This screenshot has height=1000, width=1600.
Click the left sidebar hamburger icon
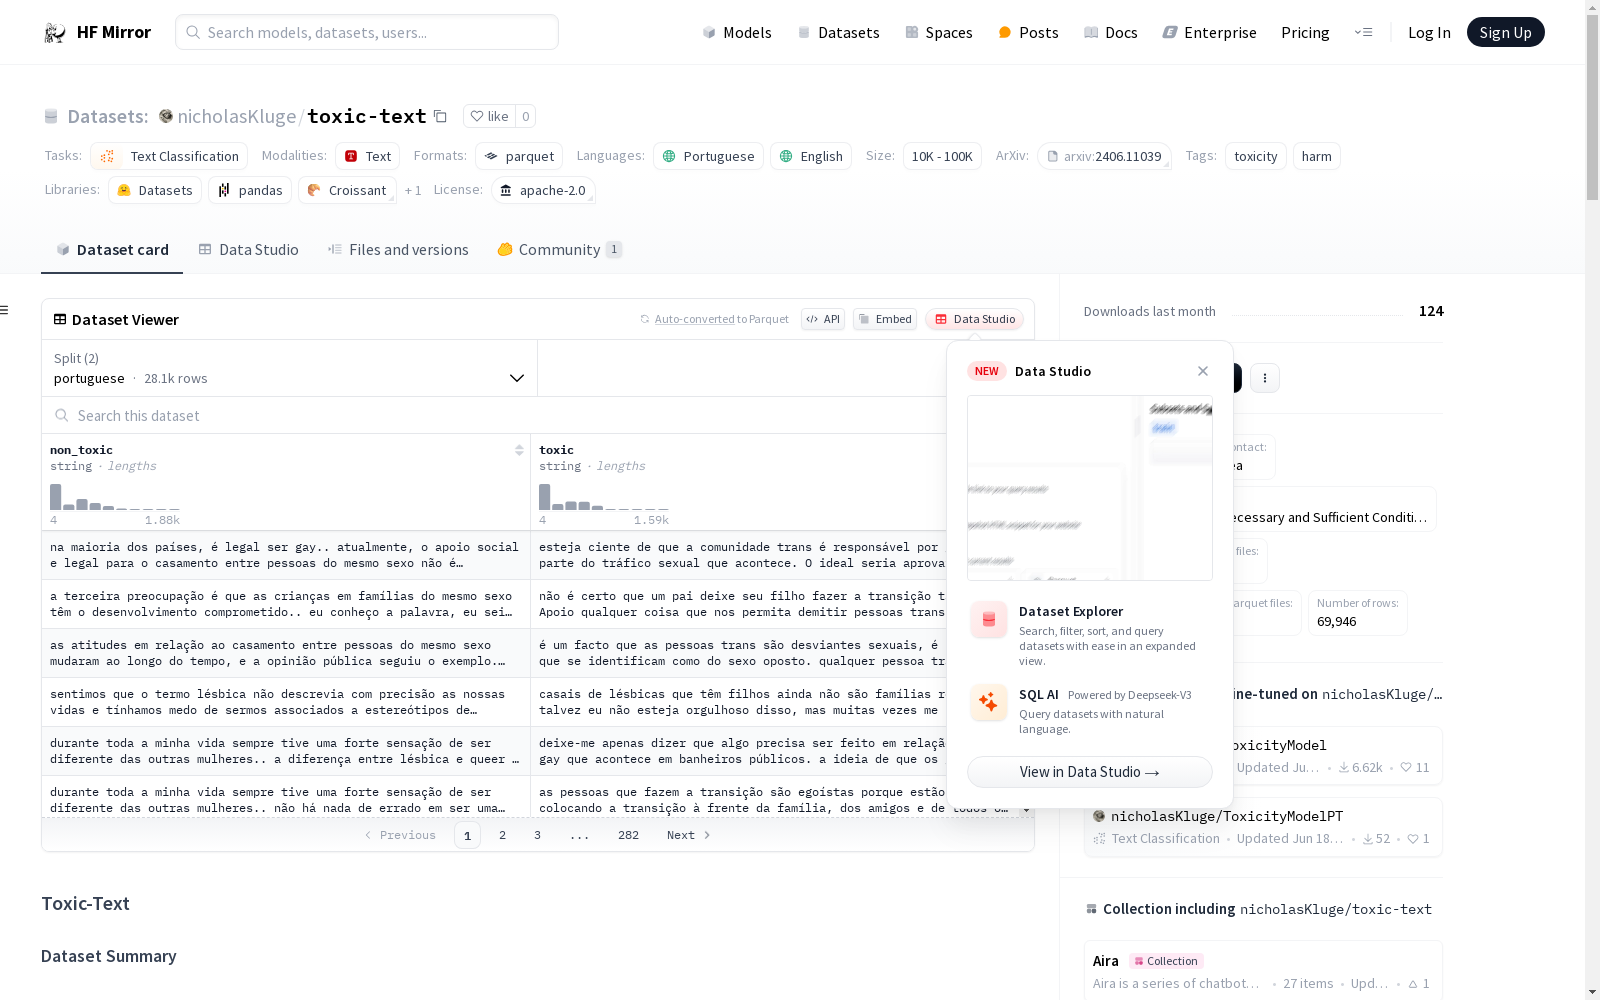pyautogui.click(x=5, y=310)
